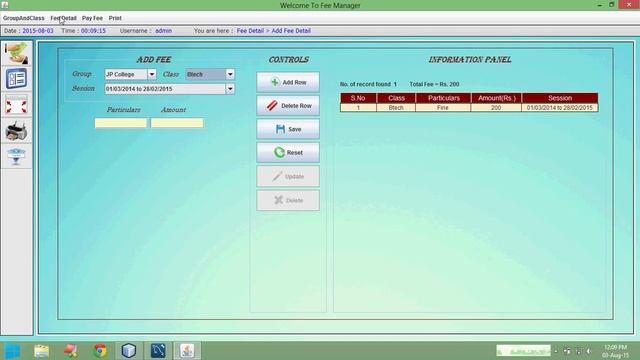Image resolution: width=640 pixels, height=360 pixels.
Task: Click the admin username text
Action: (x=163, y=31)
